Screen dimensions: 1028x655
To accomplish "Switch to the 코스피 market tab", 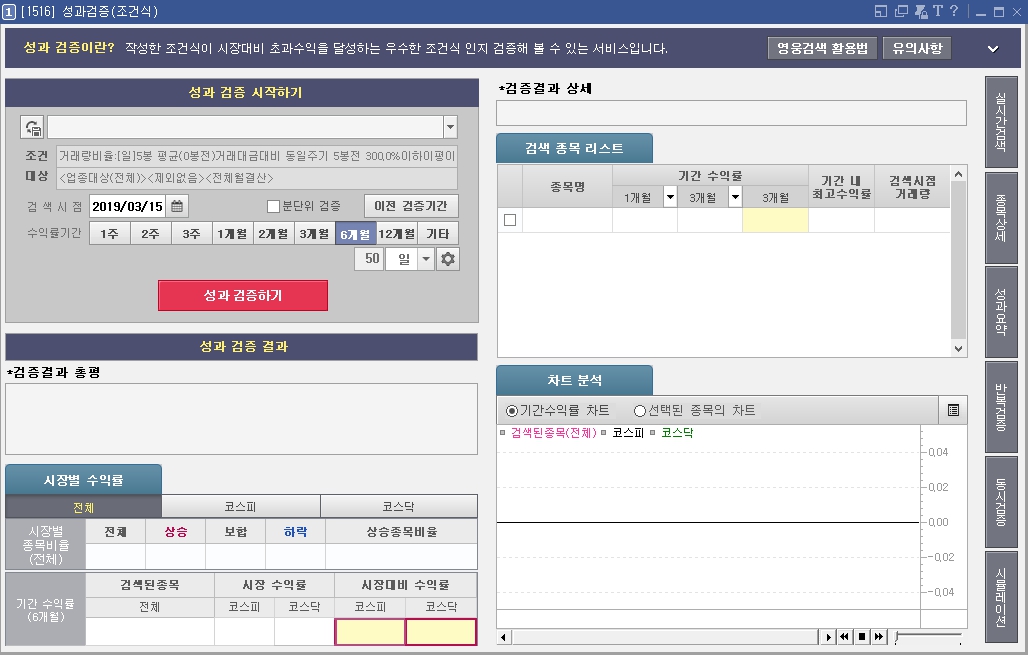I will click(x=241, y=507).
